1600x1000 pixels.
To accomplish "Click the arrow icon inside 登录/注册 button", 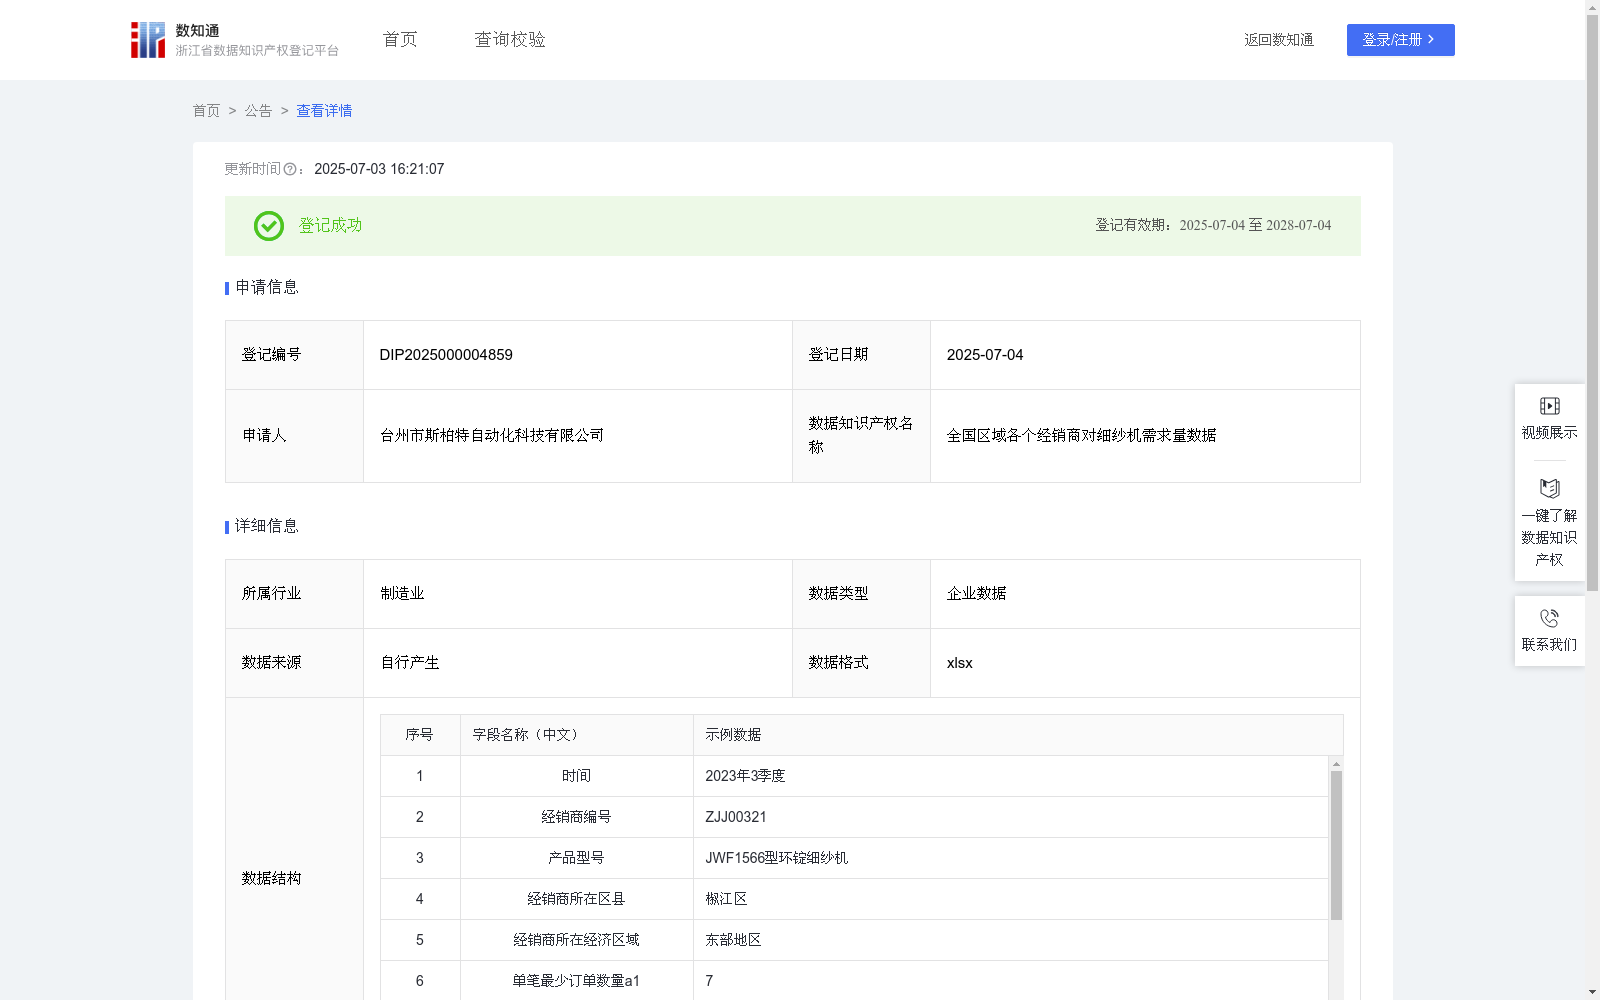I will click(1432, 40).
